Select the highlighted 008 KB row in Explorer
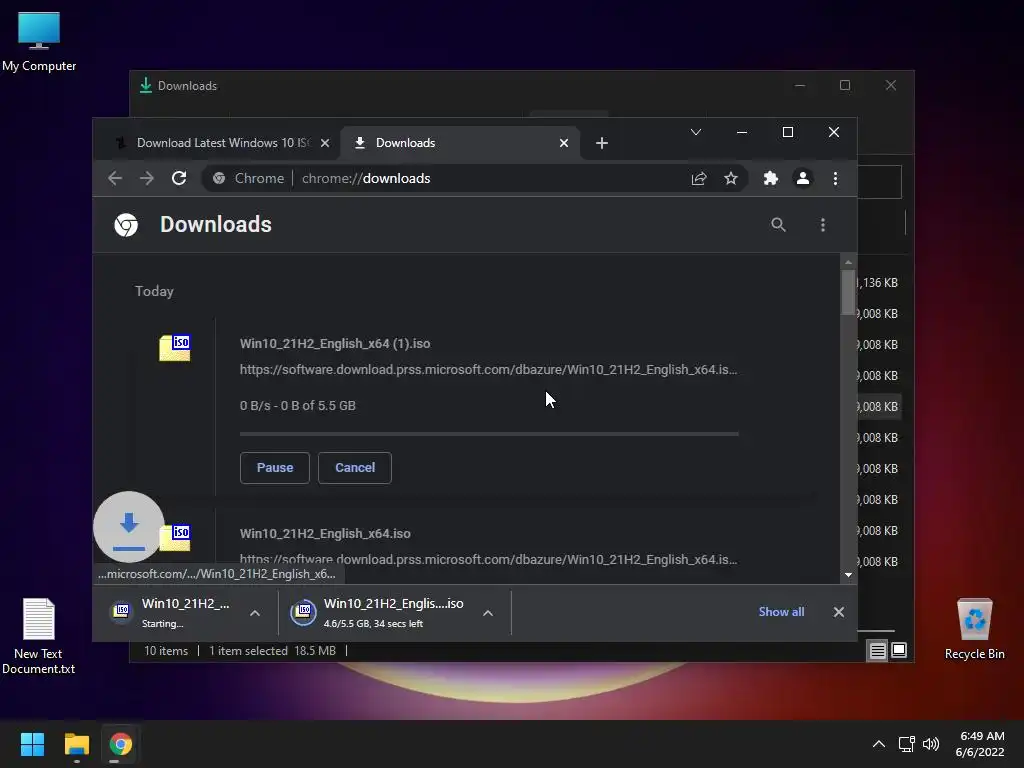1024x768 pixels. point(879,406)
